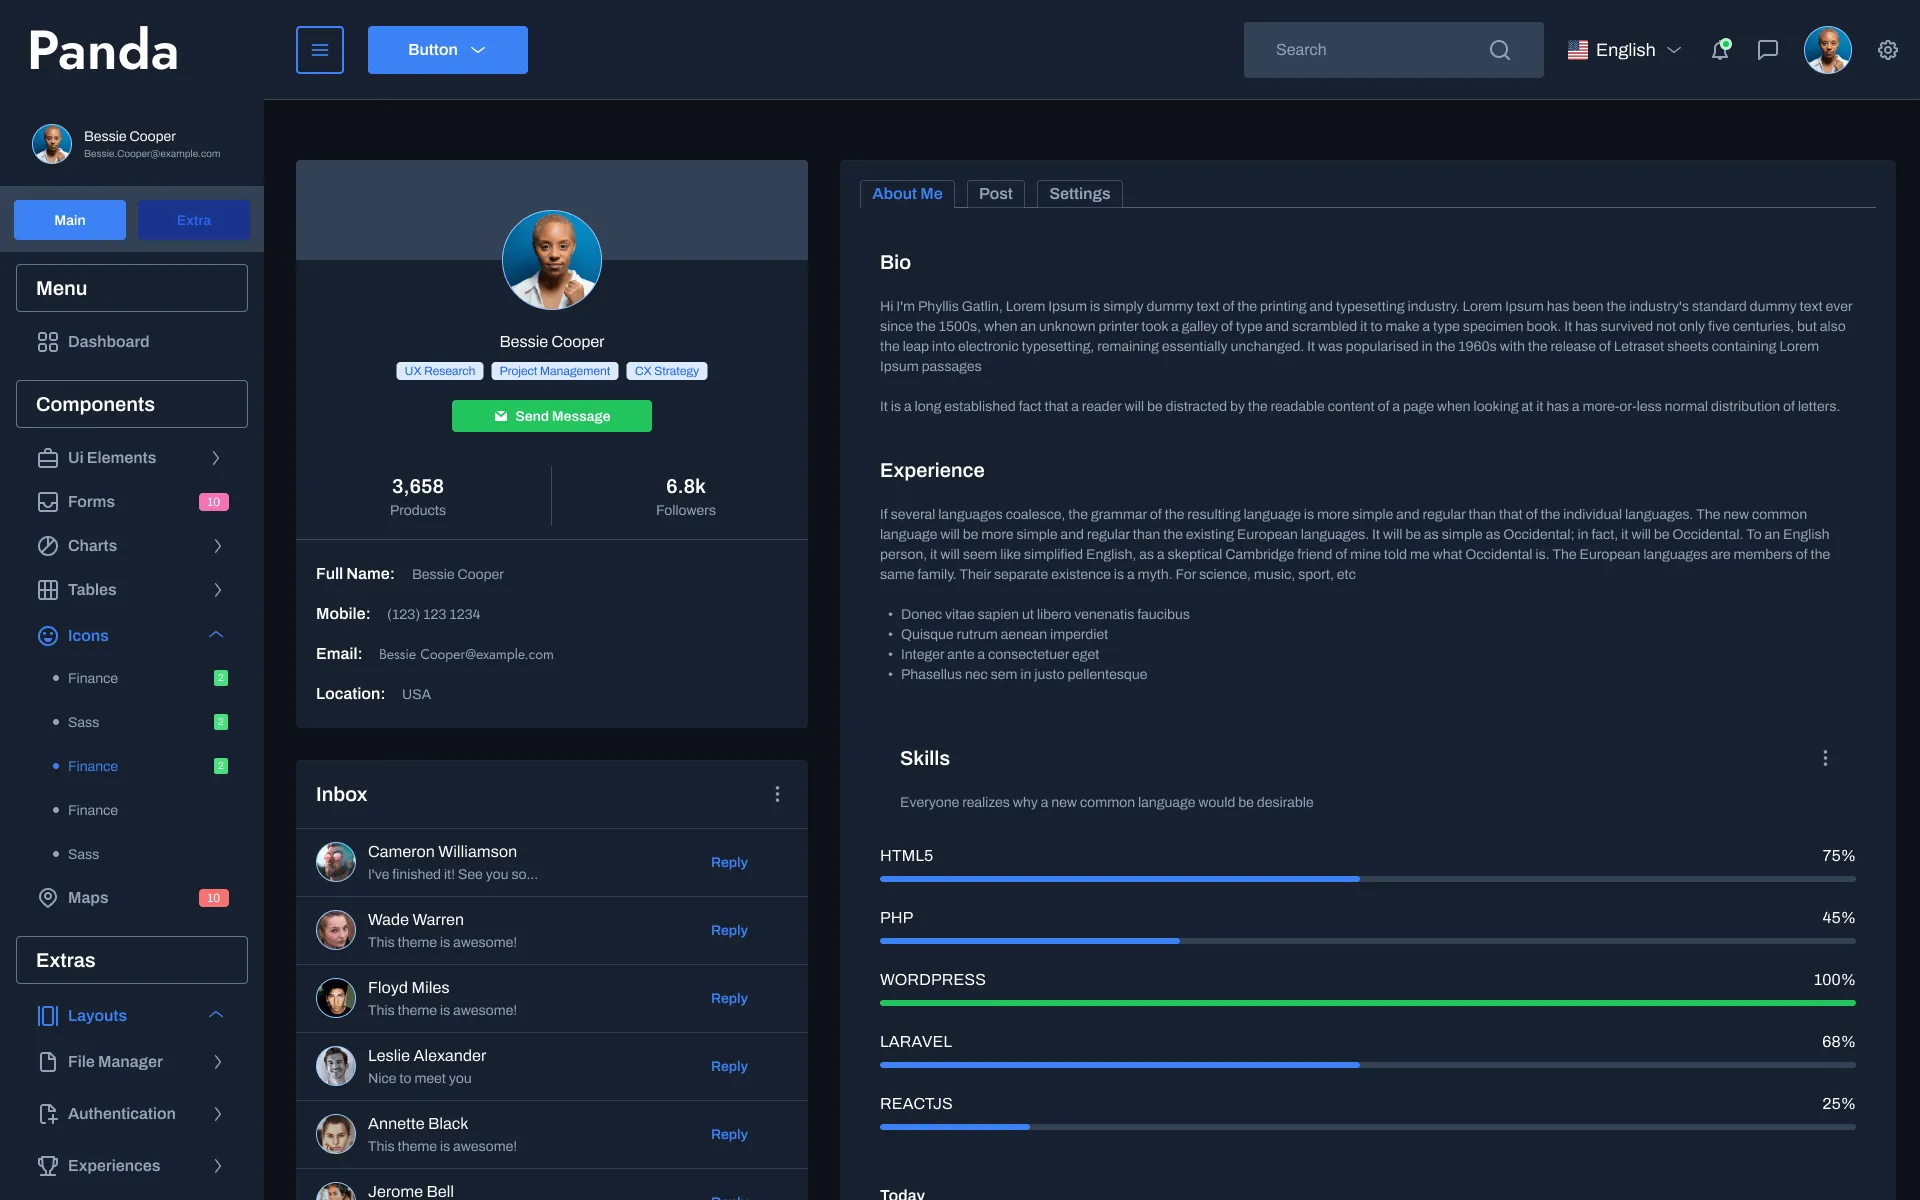This screenshot has height=1200, width=1920.
Task: Click the Maps pin icon
Action: (x=47, y=898)
